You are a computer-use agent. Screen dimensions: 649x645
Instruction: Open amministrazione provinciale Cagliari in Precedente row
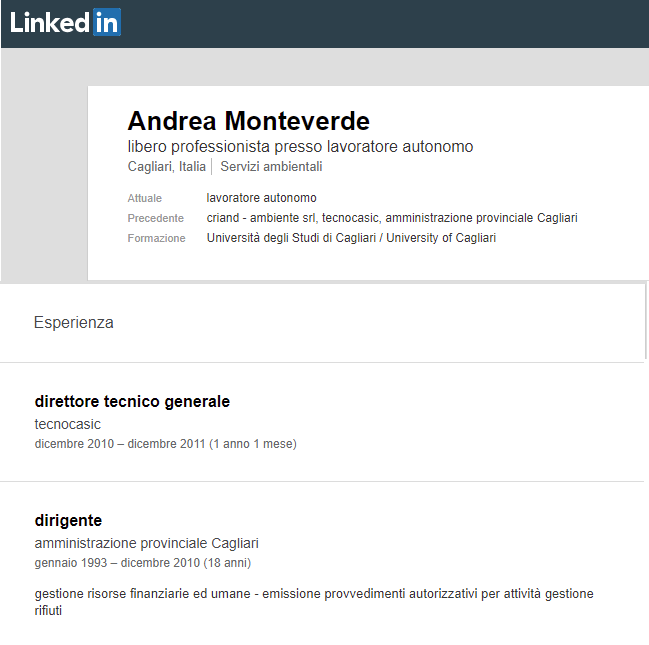481,218
